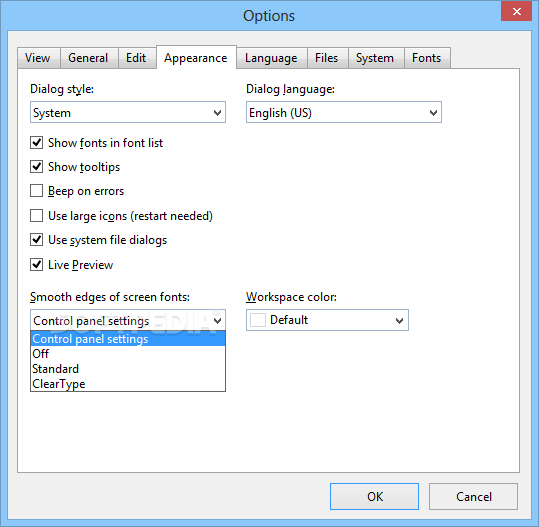539x527 pixels.
Task: Confirm settings with the OK button
Action: pyautogui.click(x=374, y=496)
